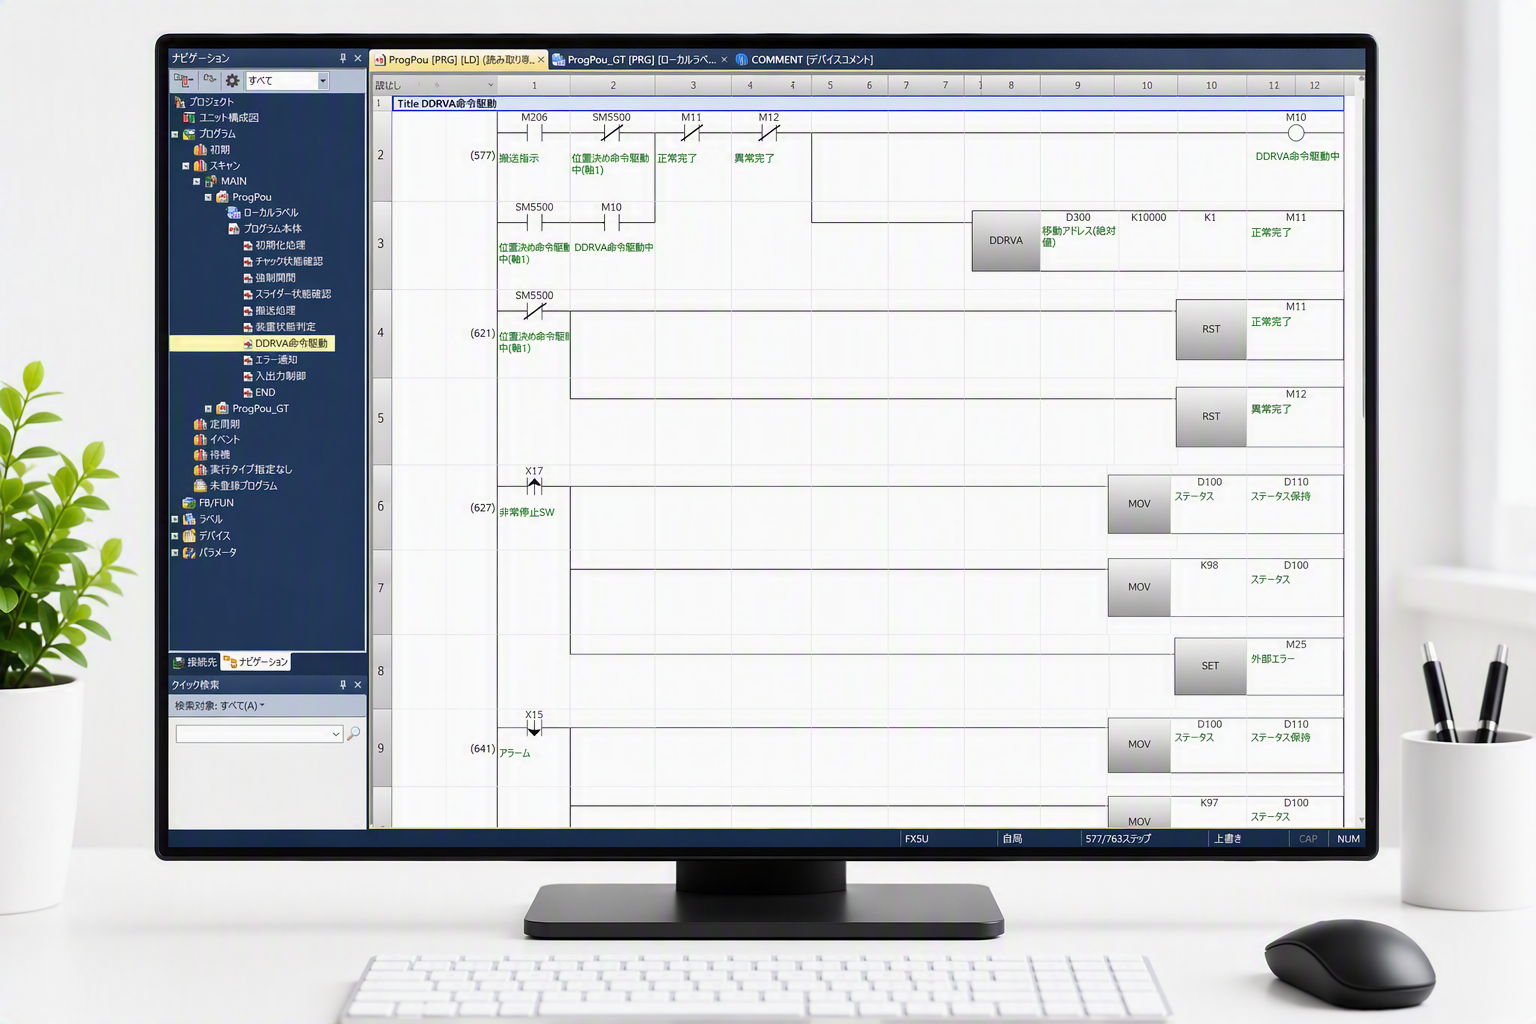This screenshot has width=1536, height=1024.
Task: Click the 搬送処理 ladder block icon
Action: 247,311
